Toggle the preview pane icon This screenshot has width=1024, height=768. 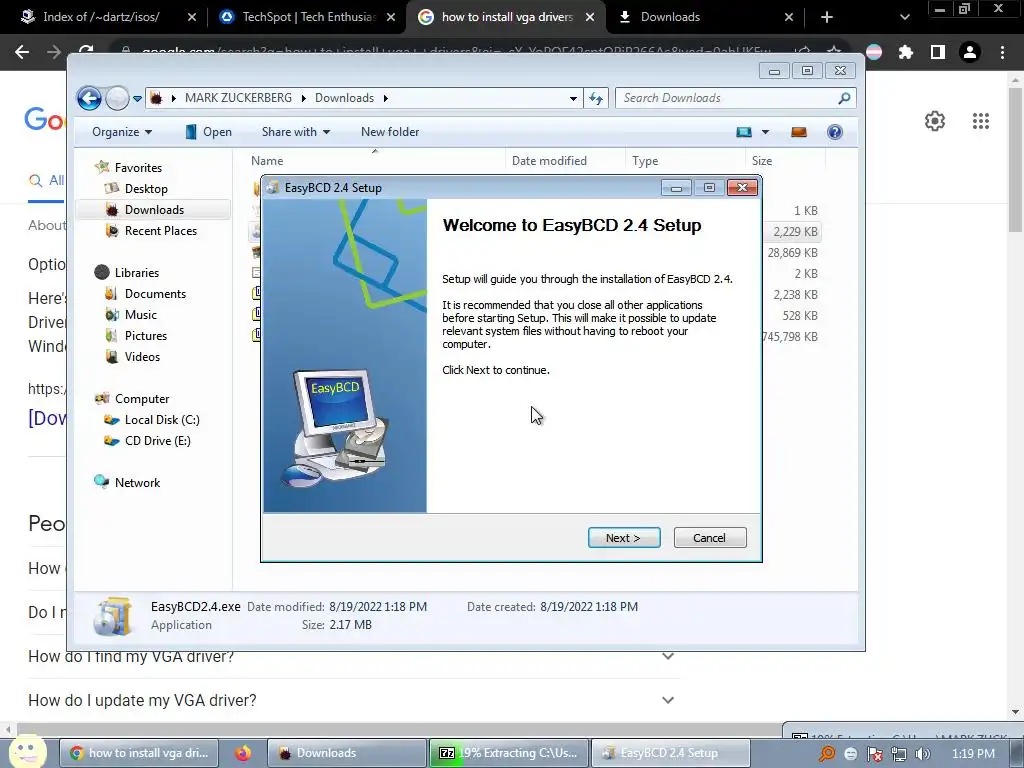click(x=799, y=132)
